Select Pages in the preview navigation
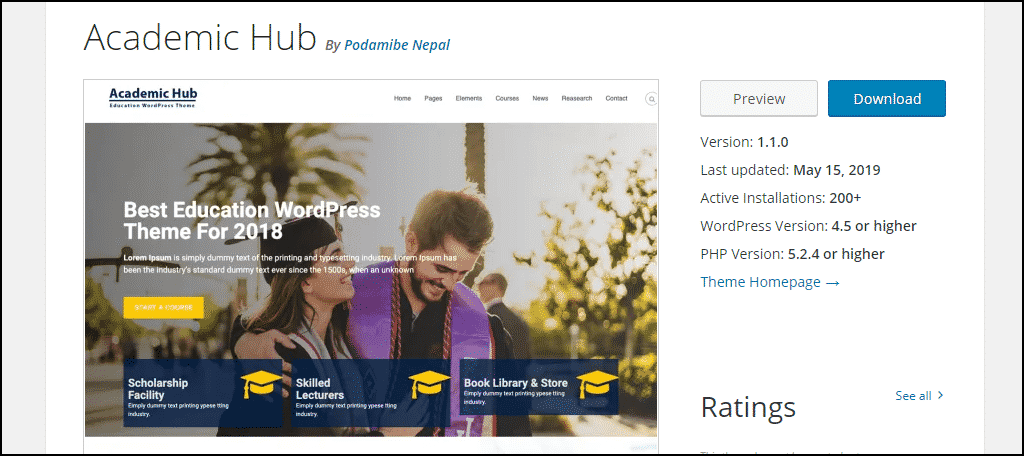 433,99
